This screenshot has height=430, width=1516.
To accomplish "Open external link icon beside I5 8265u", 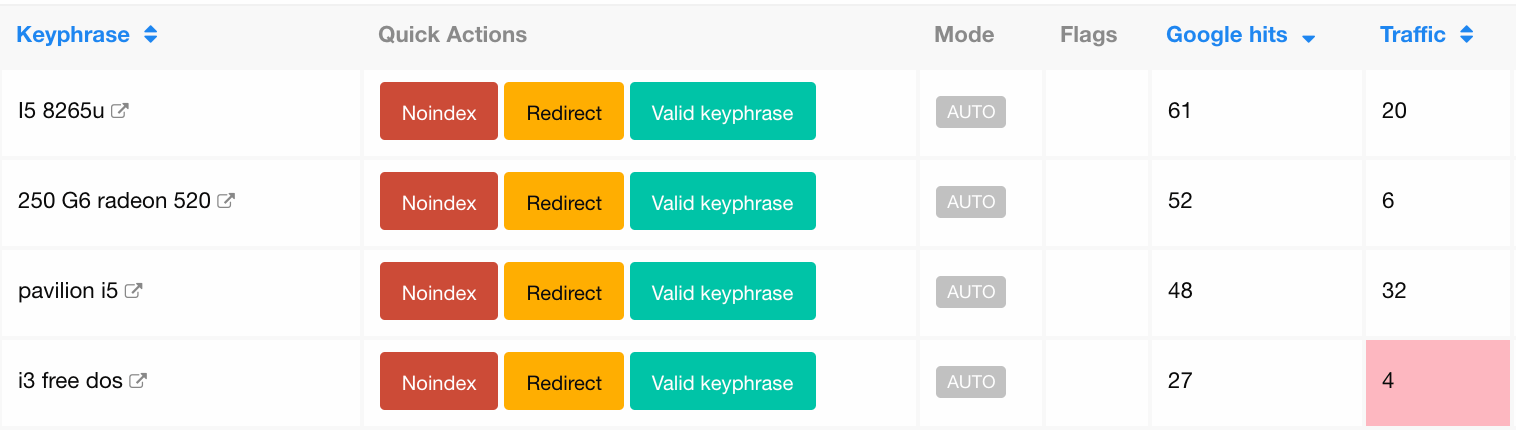I will coord(119,111).
